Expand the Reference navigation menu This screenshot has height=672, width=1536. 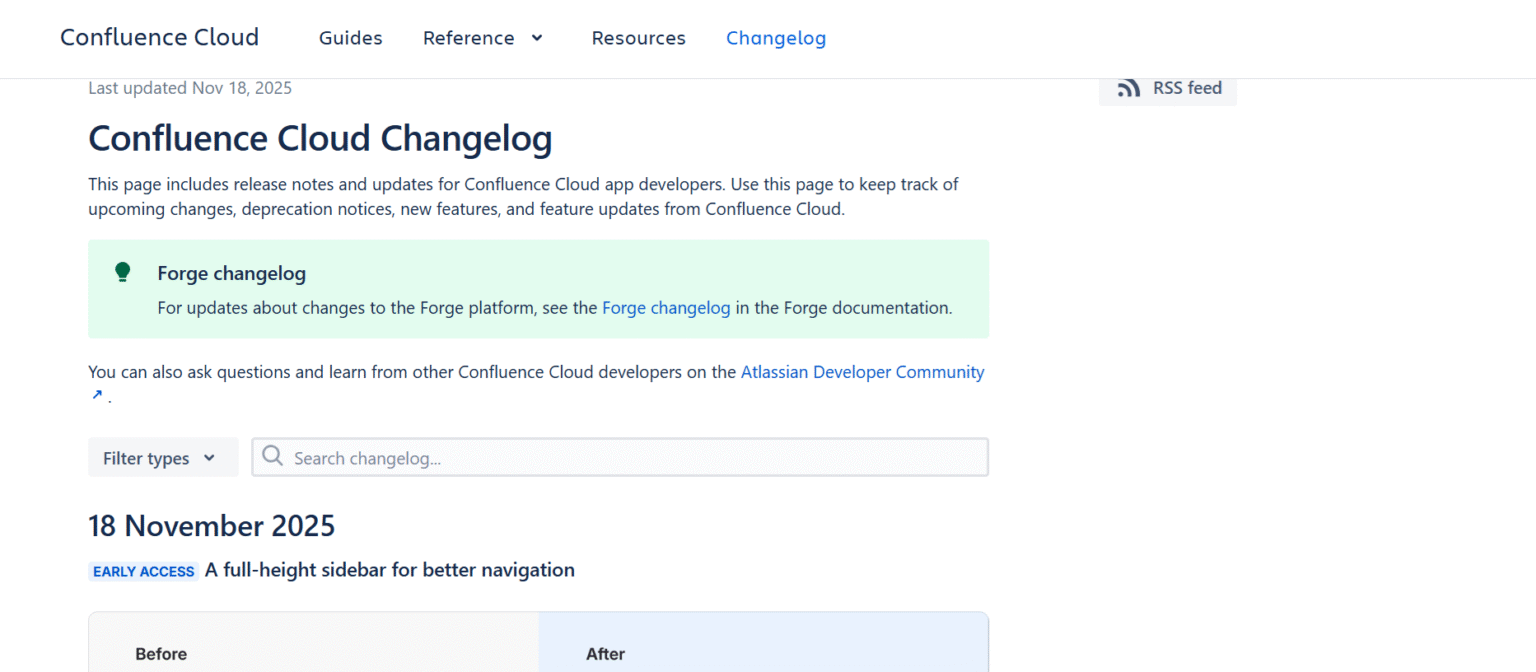(483, 38)
